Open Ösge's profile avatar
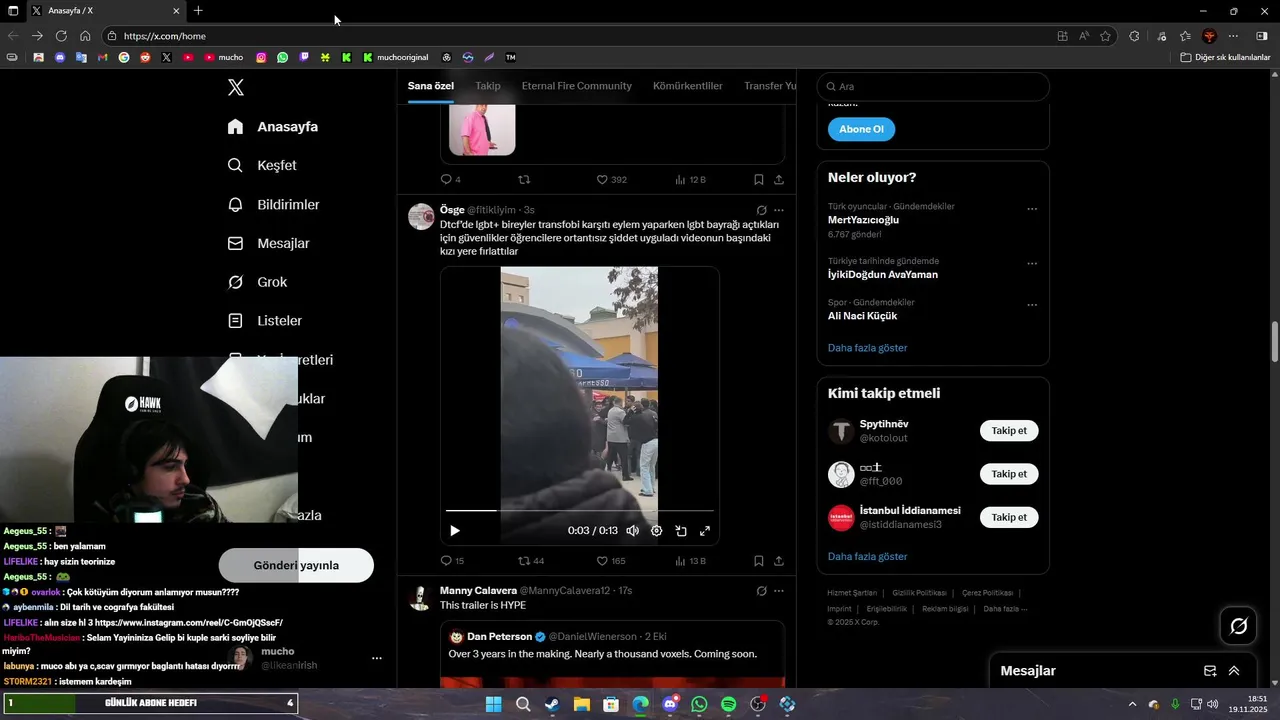 (x=421, y=217)
